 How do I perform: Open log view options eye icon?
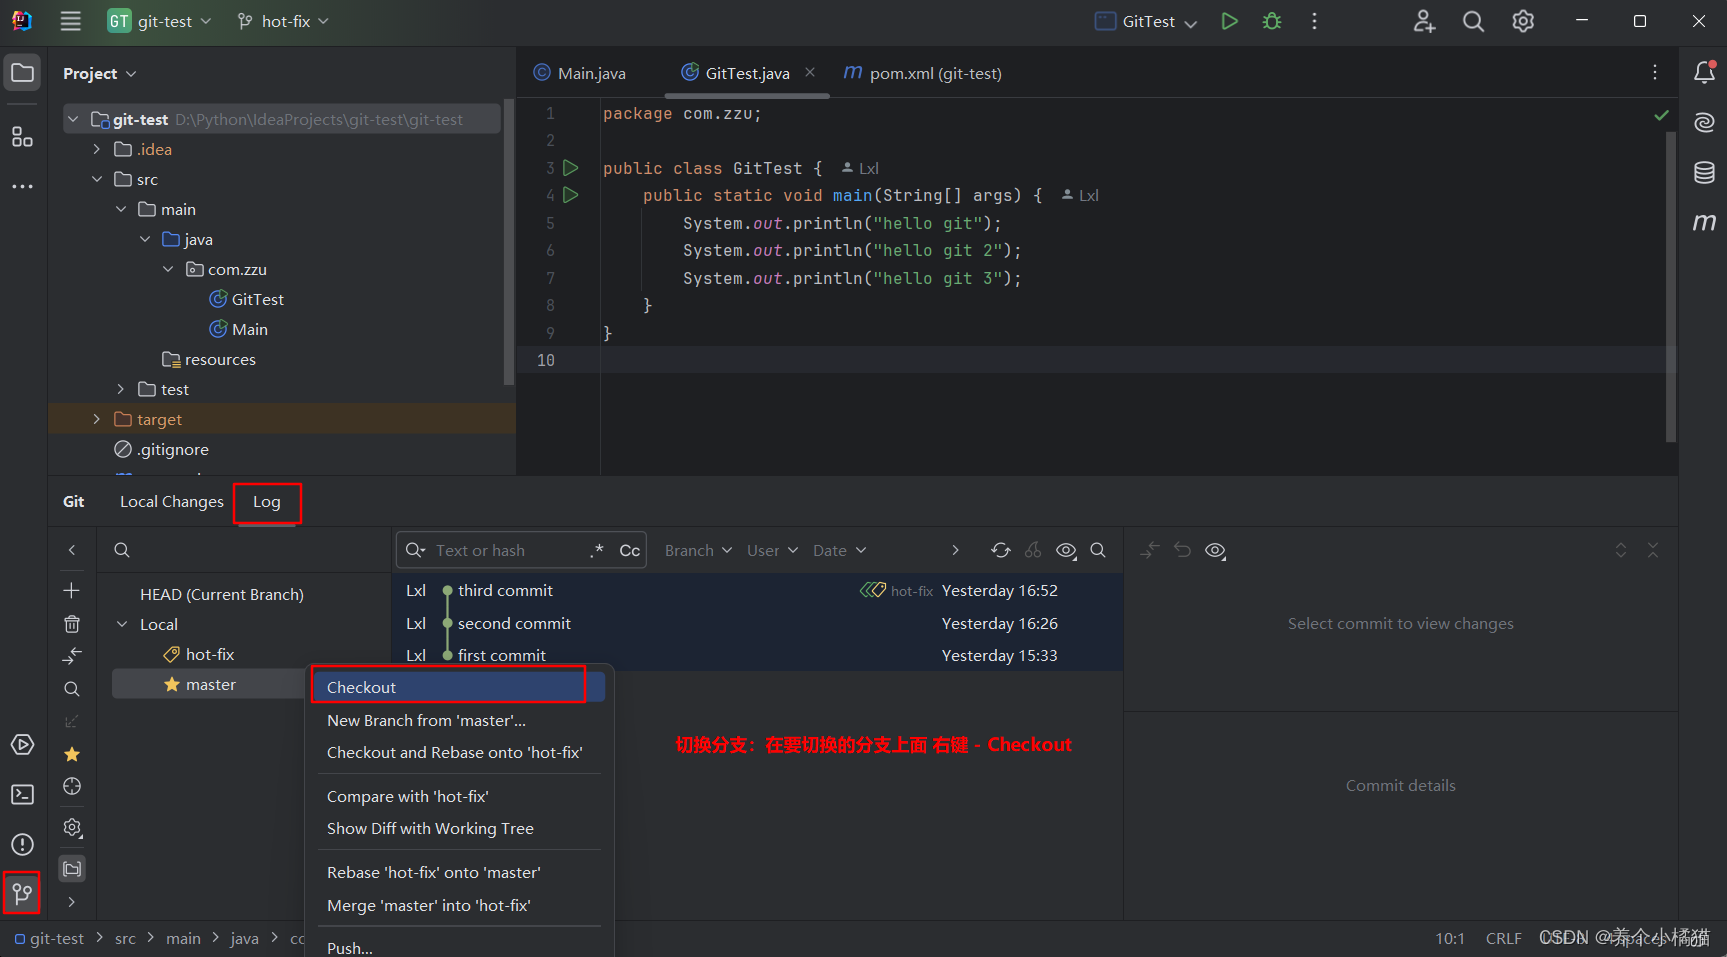point(1067,550)
